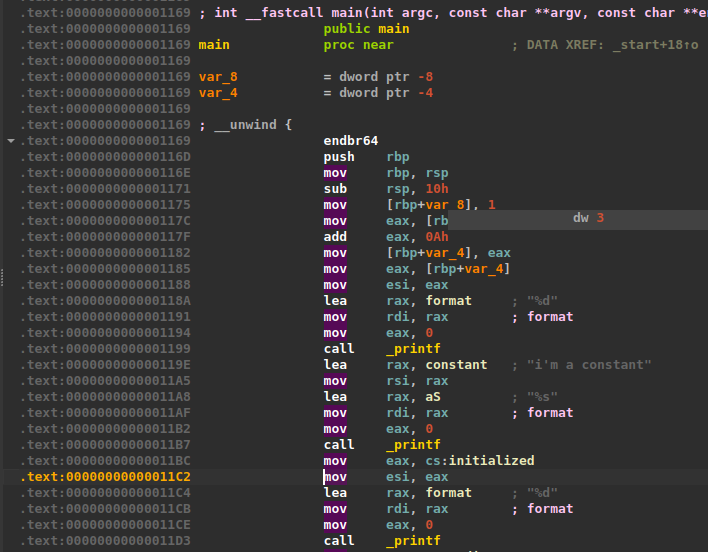Select the endbr64 instruction

coord(350,141)
